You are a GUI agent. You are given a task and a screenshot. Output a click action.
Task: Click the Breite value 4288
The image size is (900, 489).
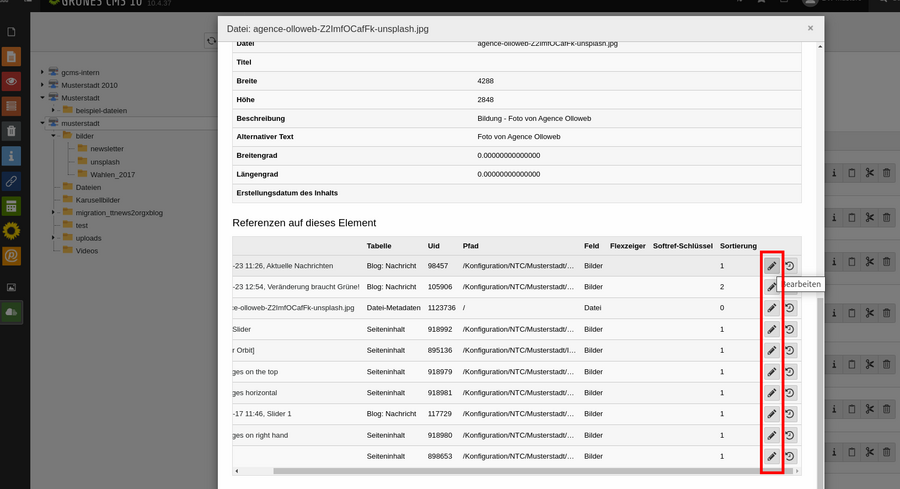[x=485, y=81]
